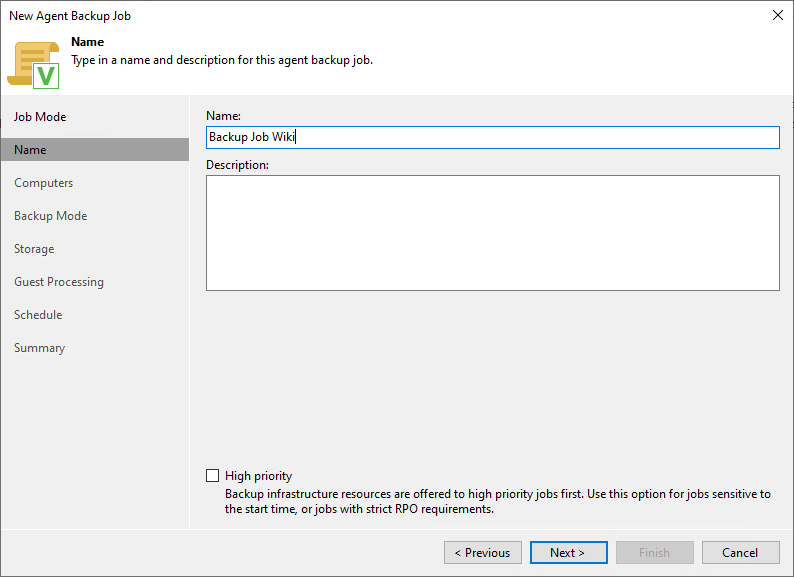Go to the Job Mode step
The height and width of the screenshot is (577, 794).
coord(40,117)
